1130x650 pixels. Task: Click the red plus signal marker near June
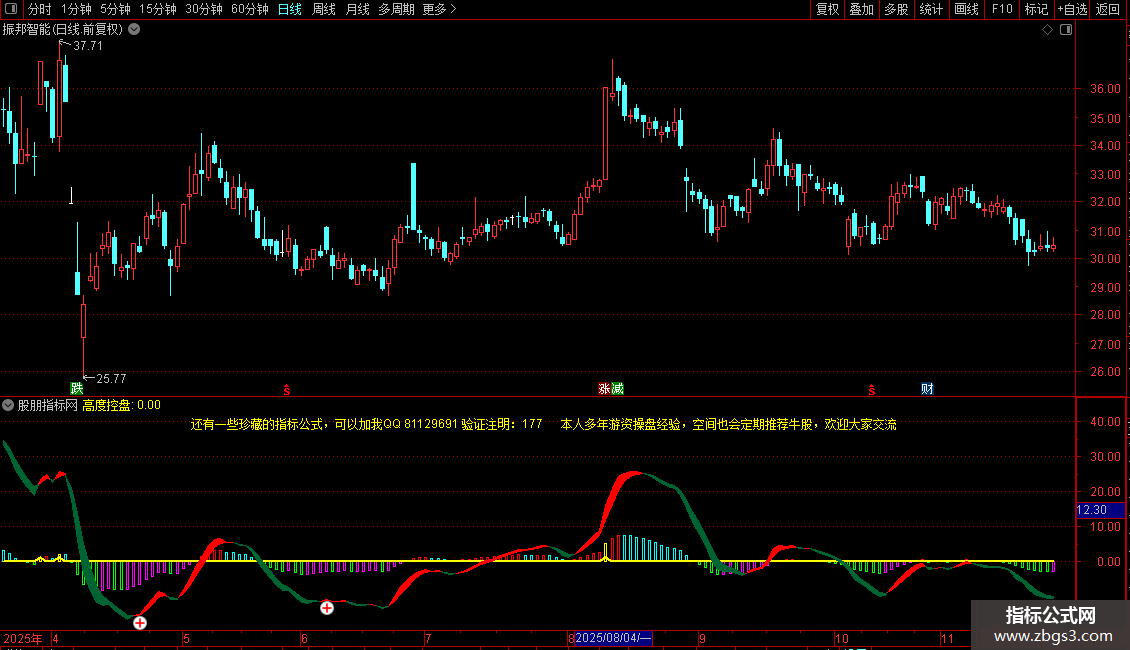pyautogui.click(x=326, y=608)
